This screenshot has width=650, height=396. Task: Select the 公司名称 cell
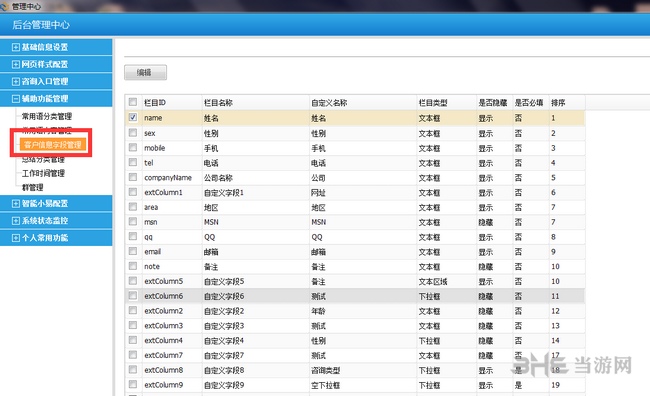pos(255,177)
